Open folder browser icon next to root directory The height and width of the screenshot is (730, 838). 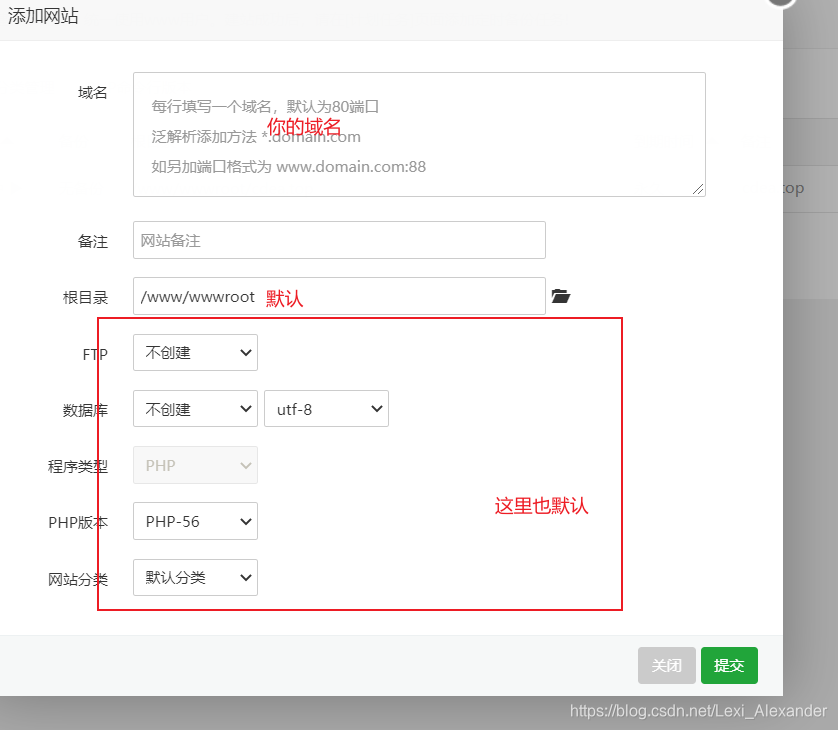click(561, 296)
